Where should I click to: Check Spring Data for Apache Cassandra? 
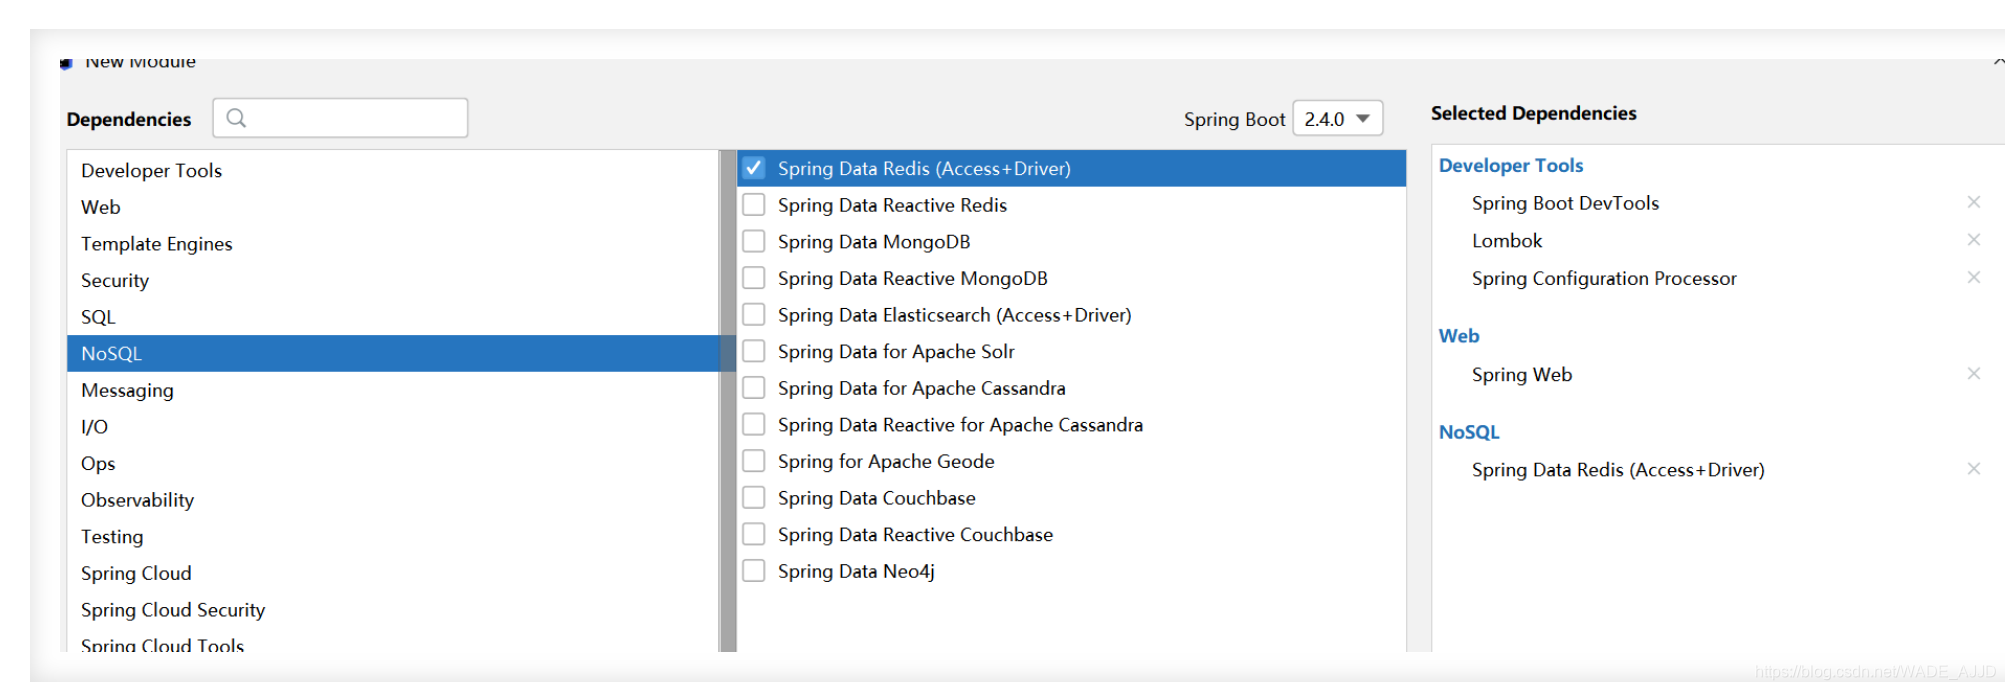tap(754, 388)
